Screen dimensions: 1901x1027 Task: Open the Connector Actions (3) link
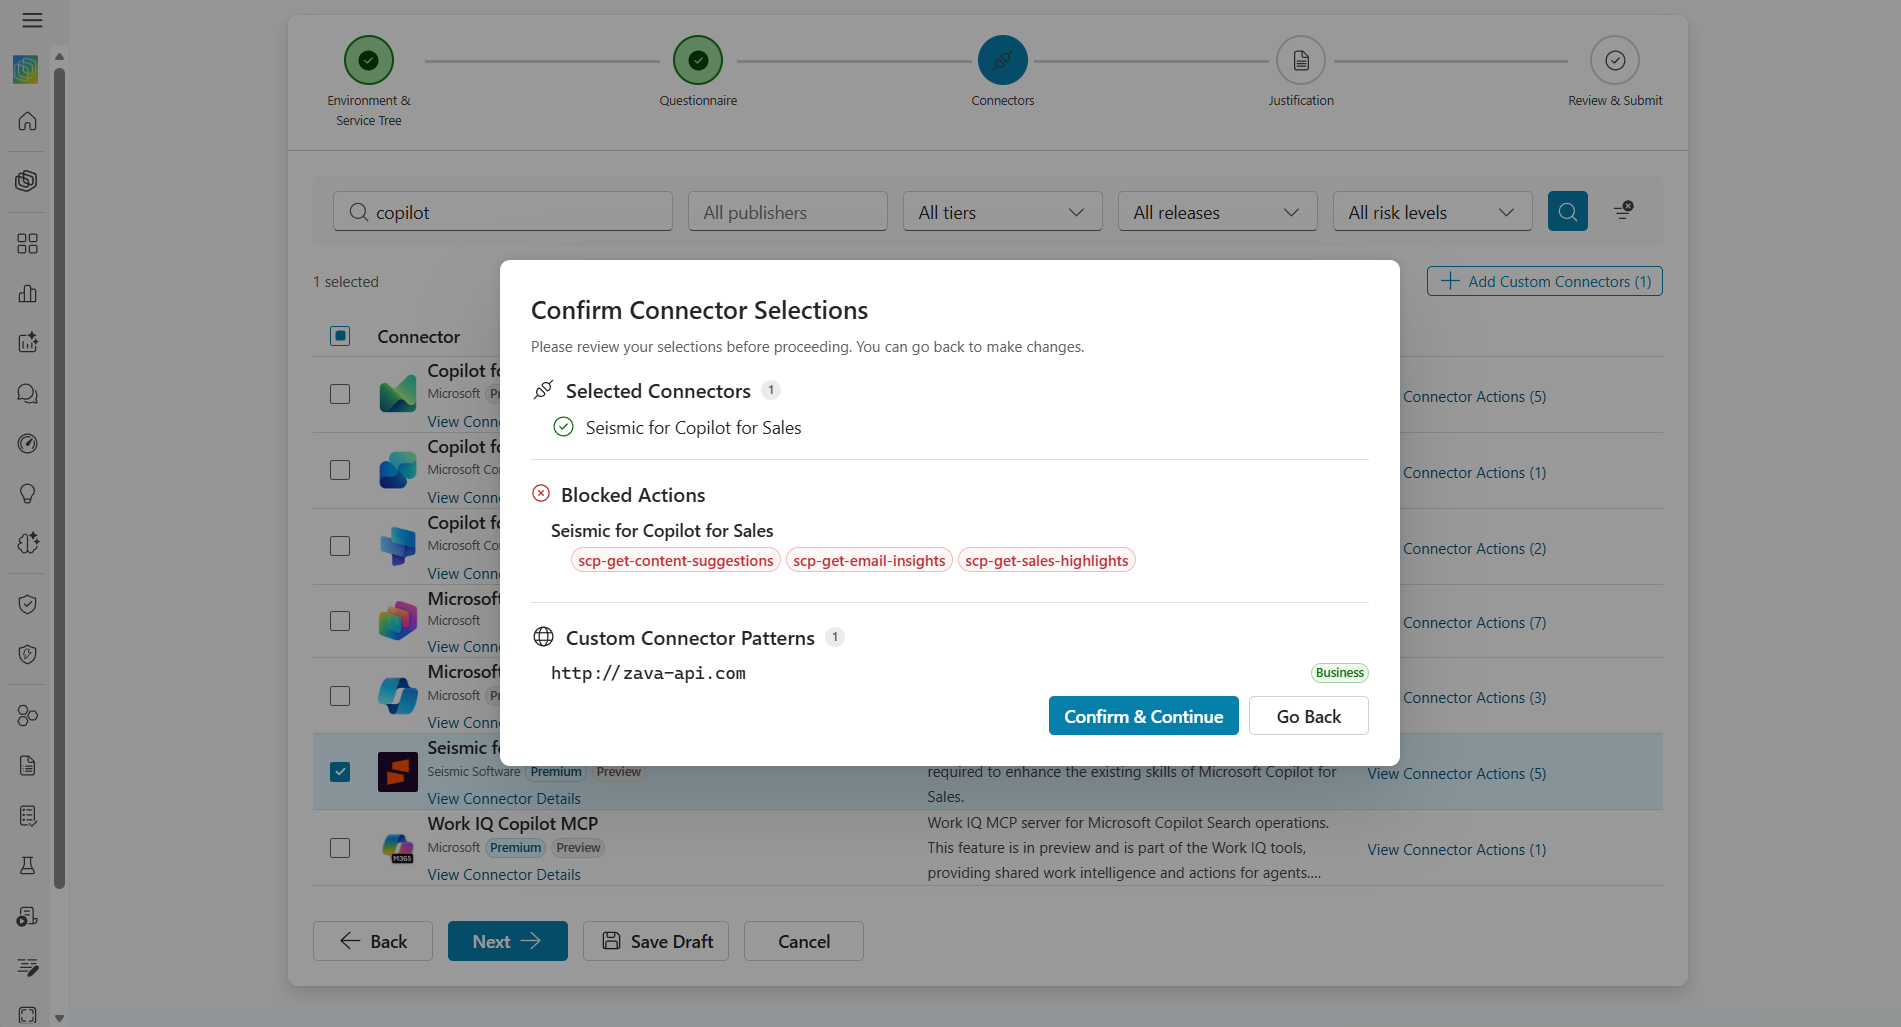tap(1474, 698)
